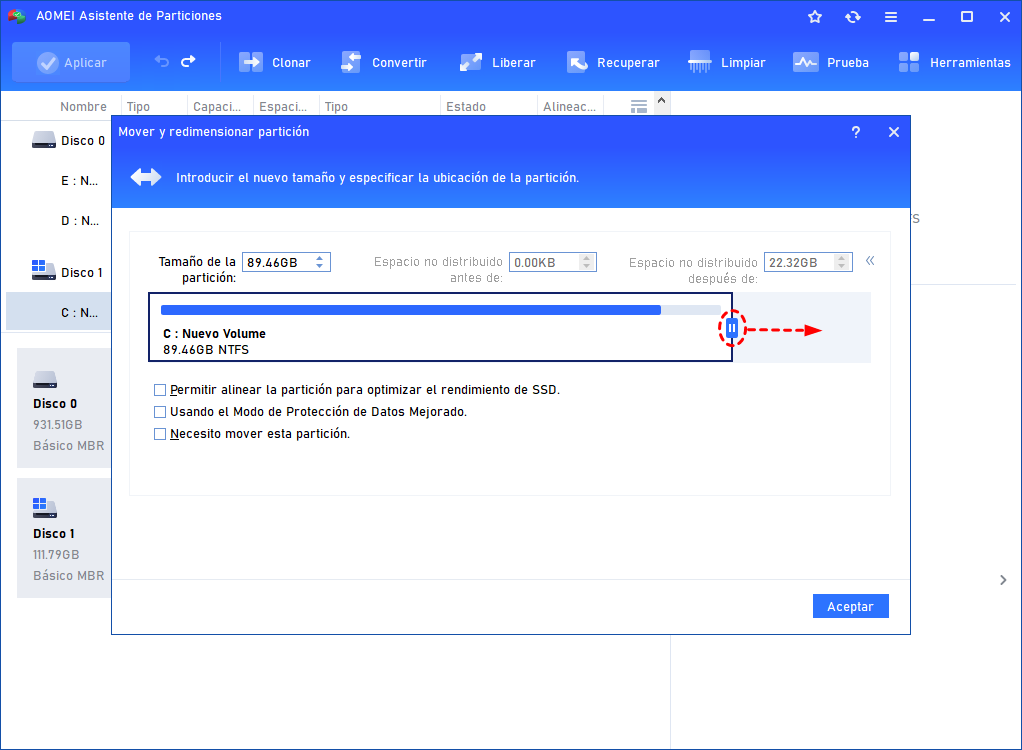Click the Disco 0 931.51GB disk card
1022x750 pixels.
pyautogui.click(x=64, y=408)
